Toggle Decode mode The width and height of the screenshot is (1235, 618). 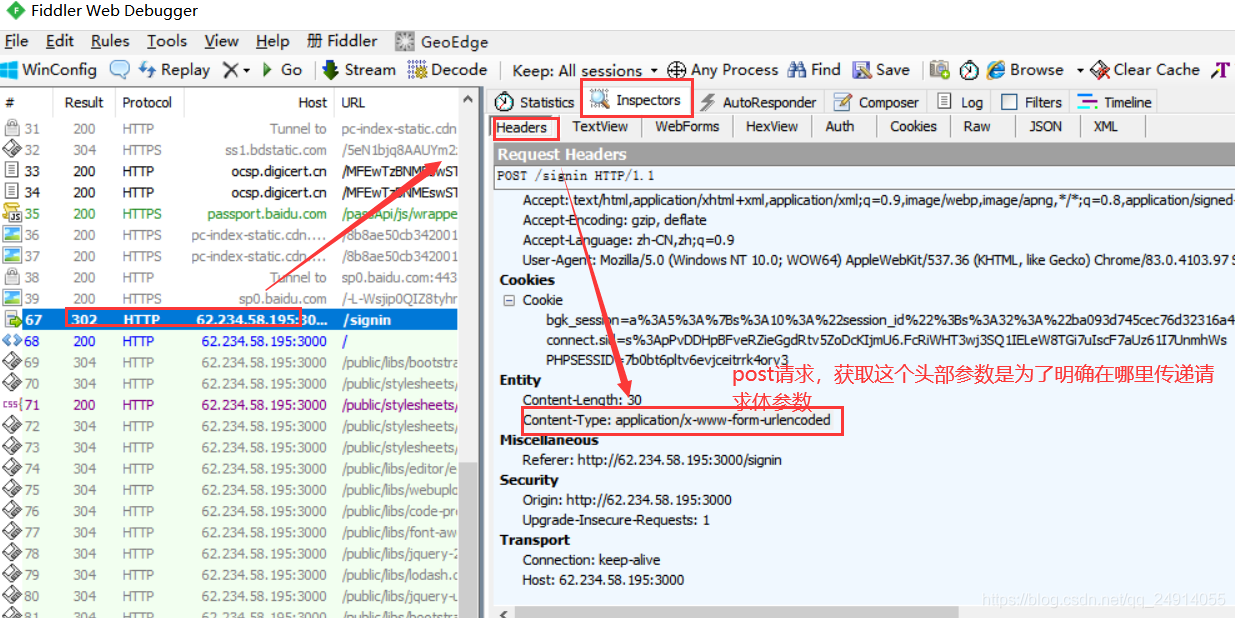[x=446, y=70]
